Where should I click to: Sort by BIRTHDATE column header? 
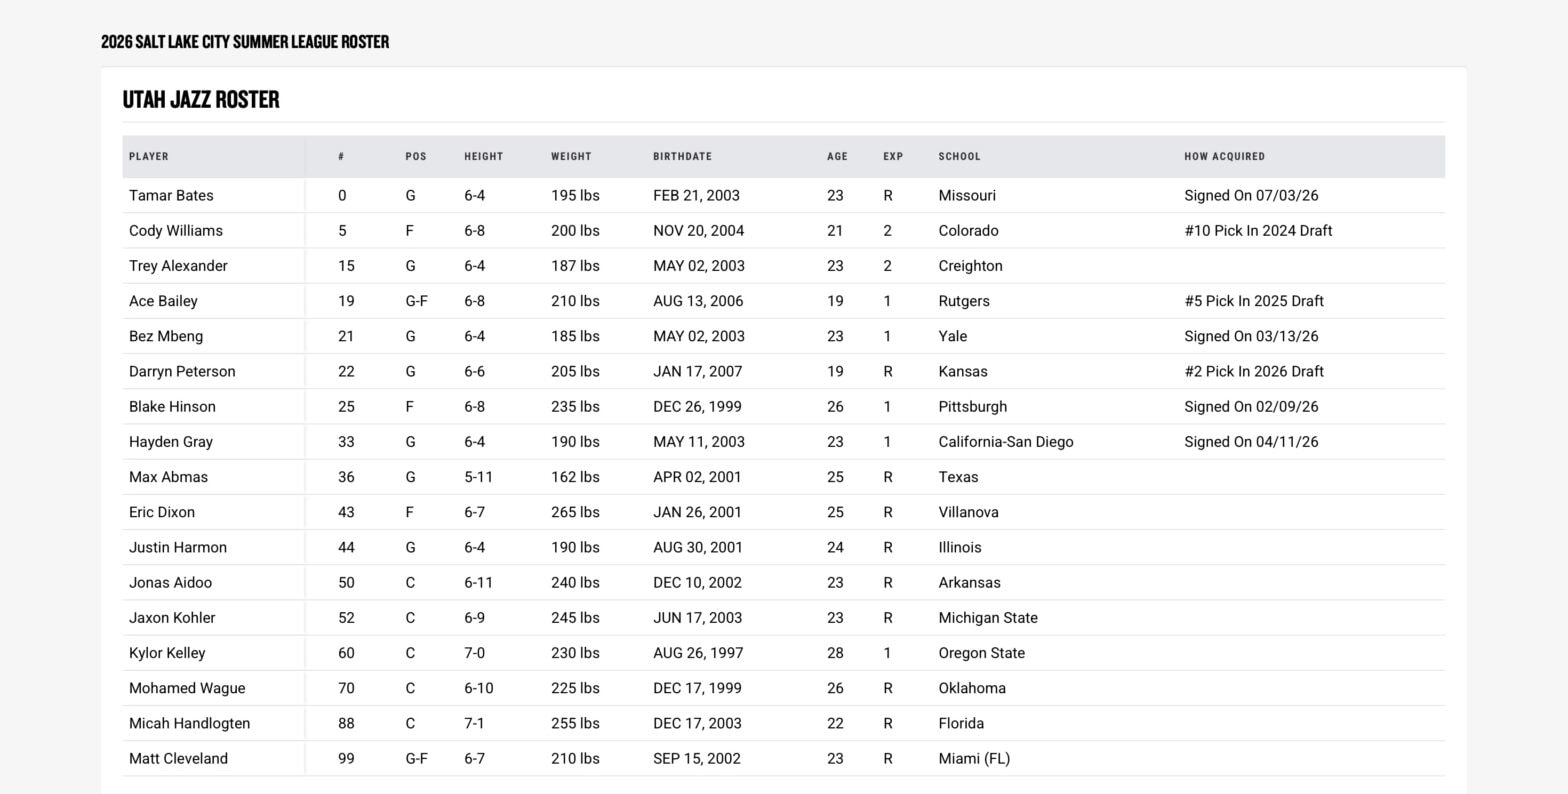pyautogui.click(x=683, y=157)
